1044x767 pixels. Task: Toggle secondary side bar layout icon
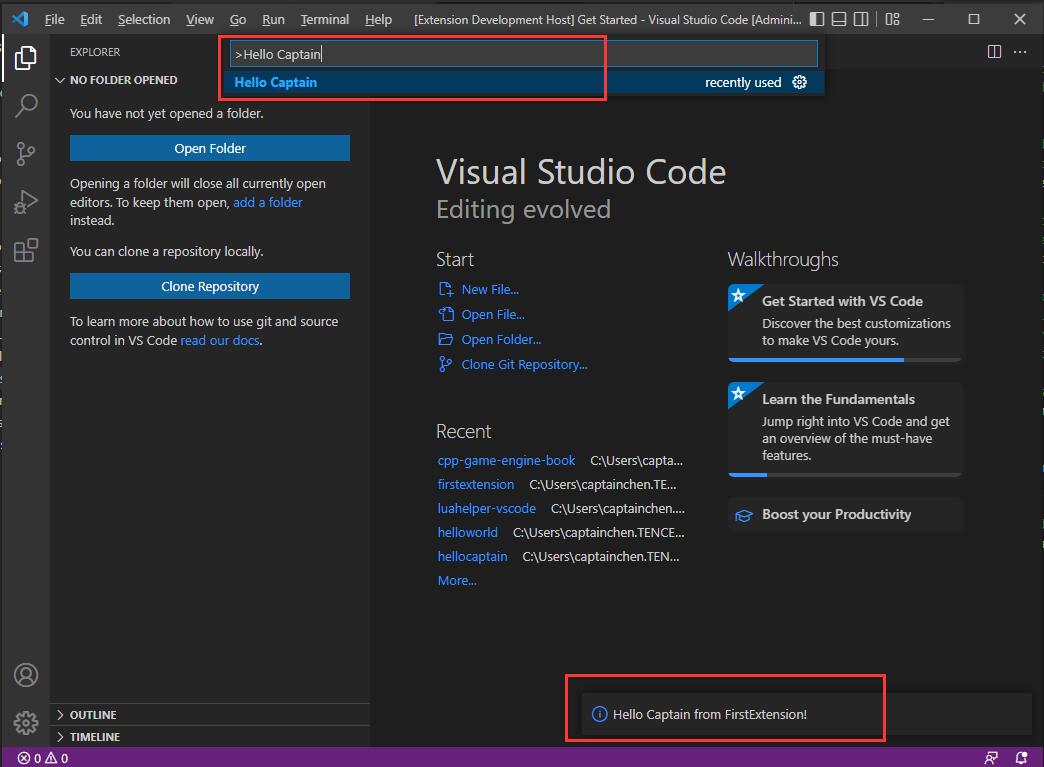click(x=861, y=19)
